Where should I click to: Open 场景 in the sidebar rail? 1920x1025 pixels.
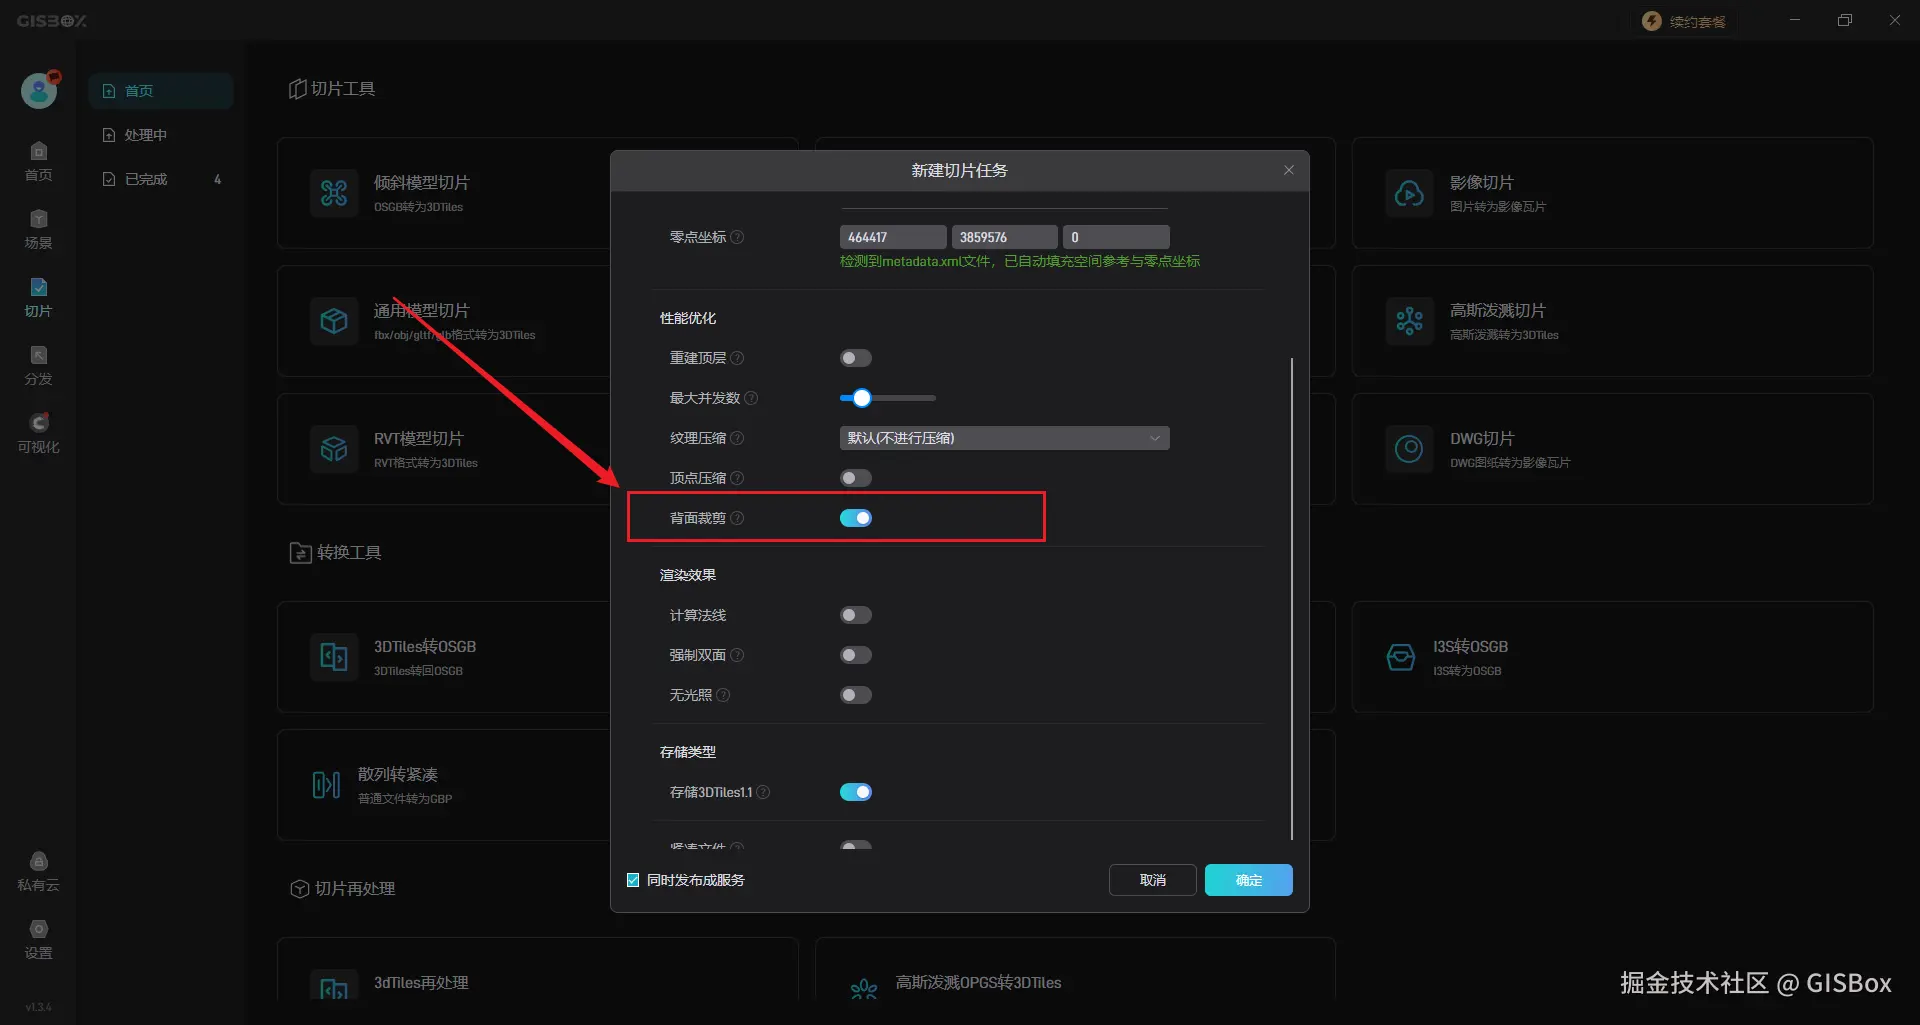tap(38, 229)
